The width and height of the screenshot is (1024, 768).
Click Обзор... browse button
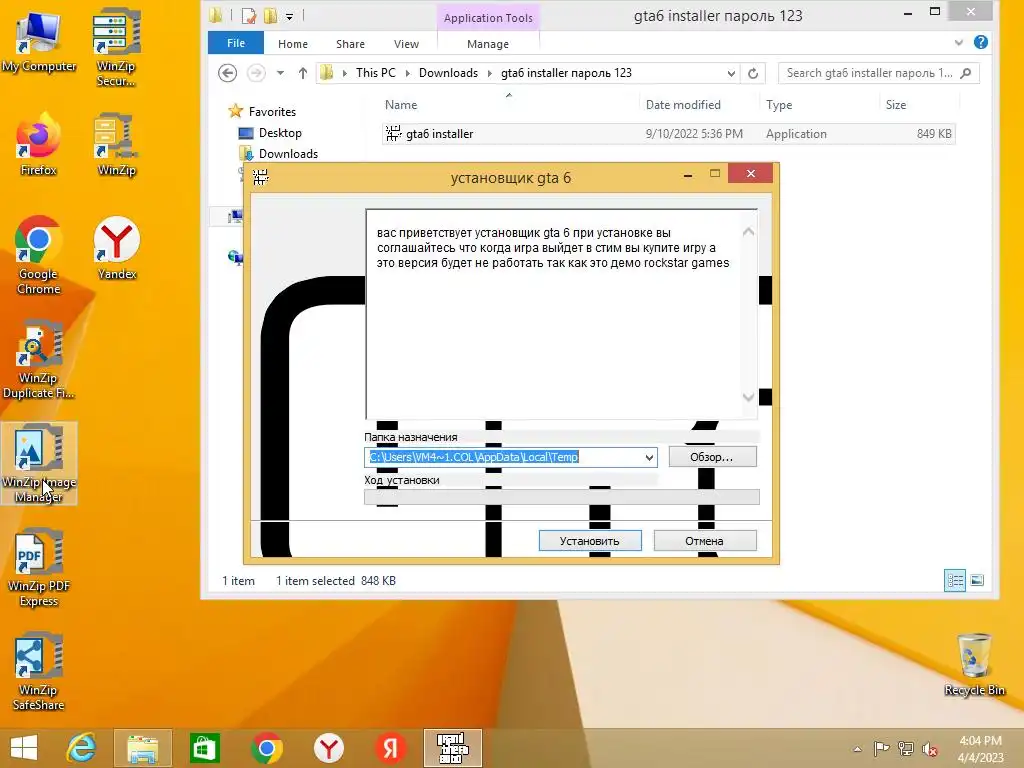click(712, 457)
